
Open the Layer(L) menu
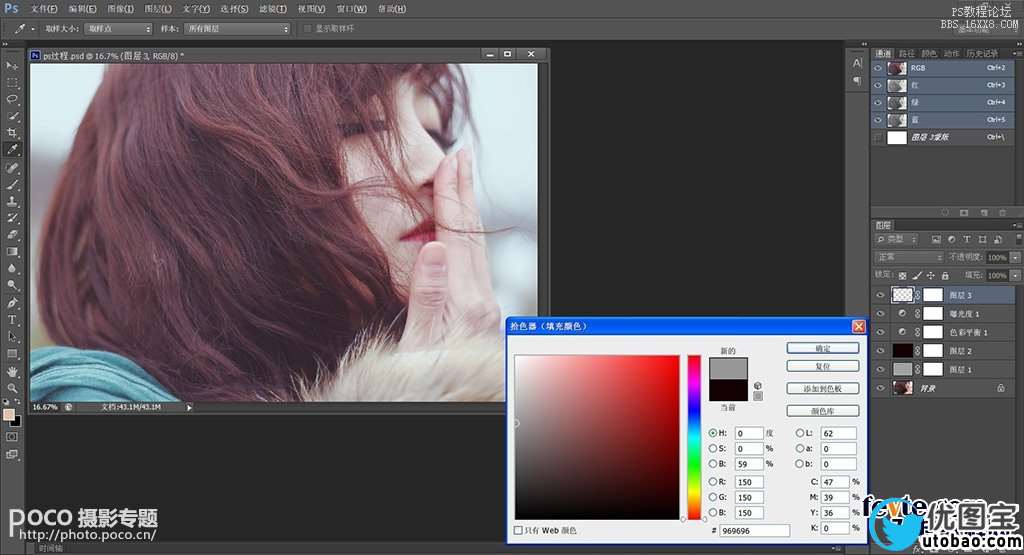pos(158,8)
